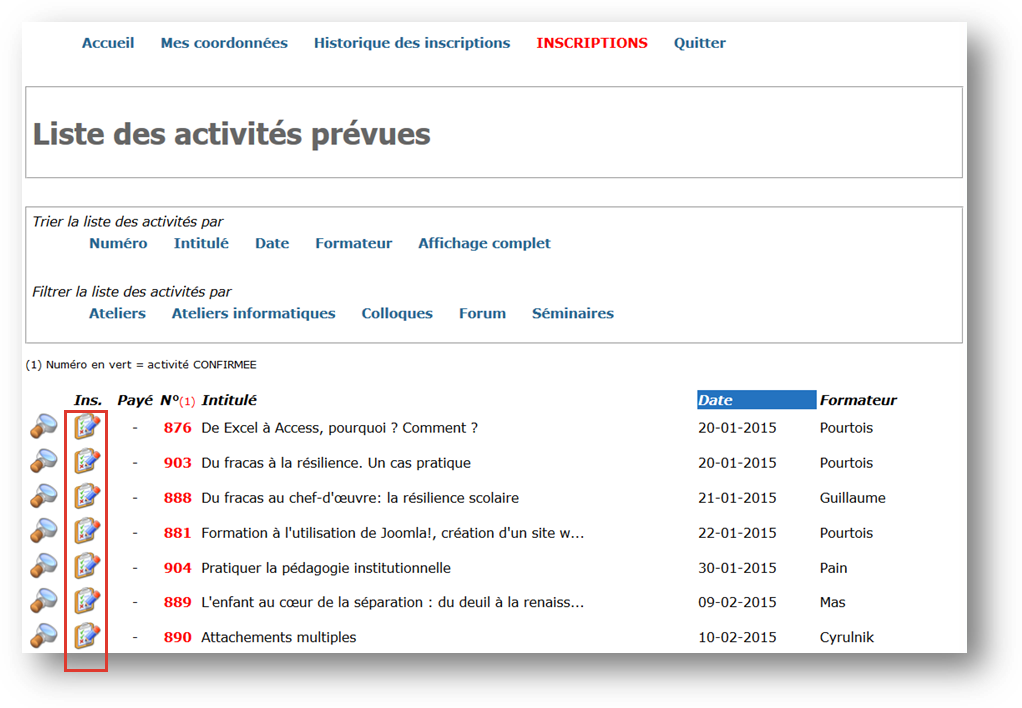Click activity number 888
1022x708 pixels.
177,497
